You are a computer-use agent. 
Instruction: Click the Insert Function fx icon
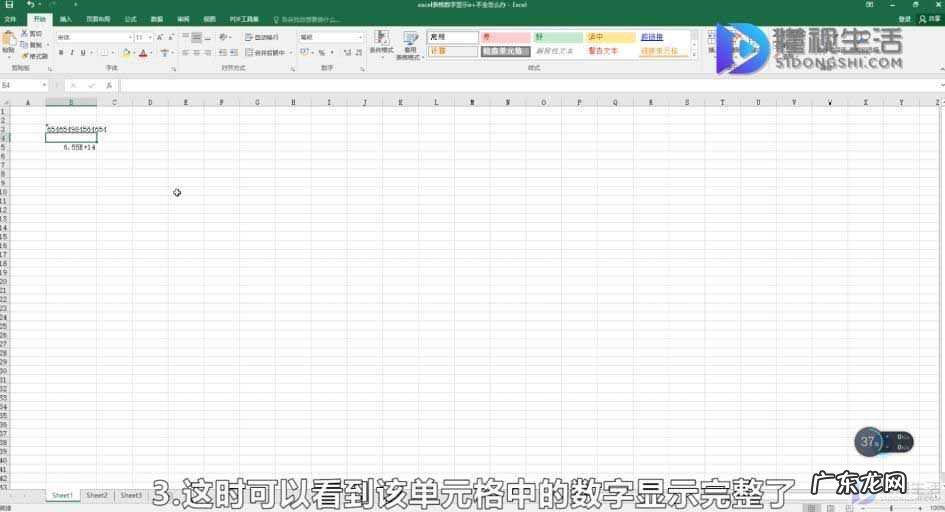pos(108,86)
